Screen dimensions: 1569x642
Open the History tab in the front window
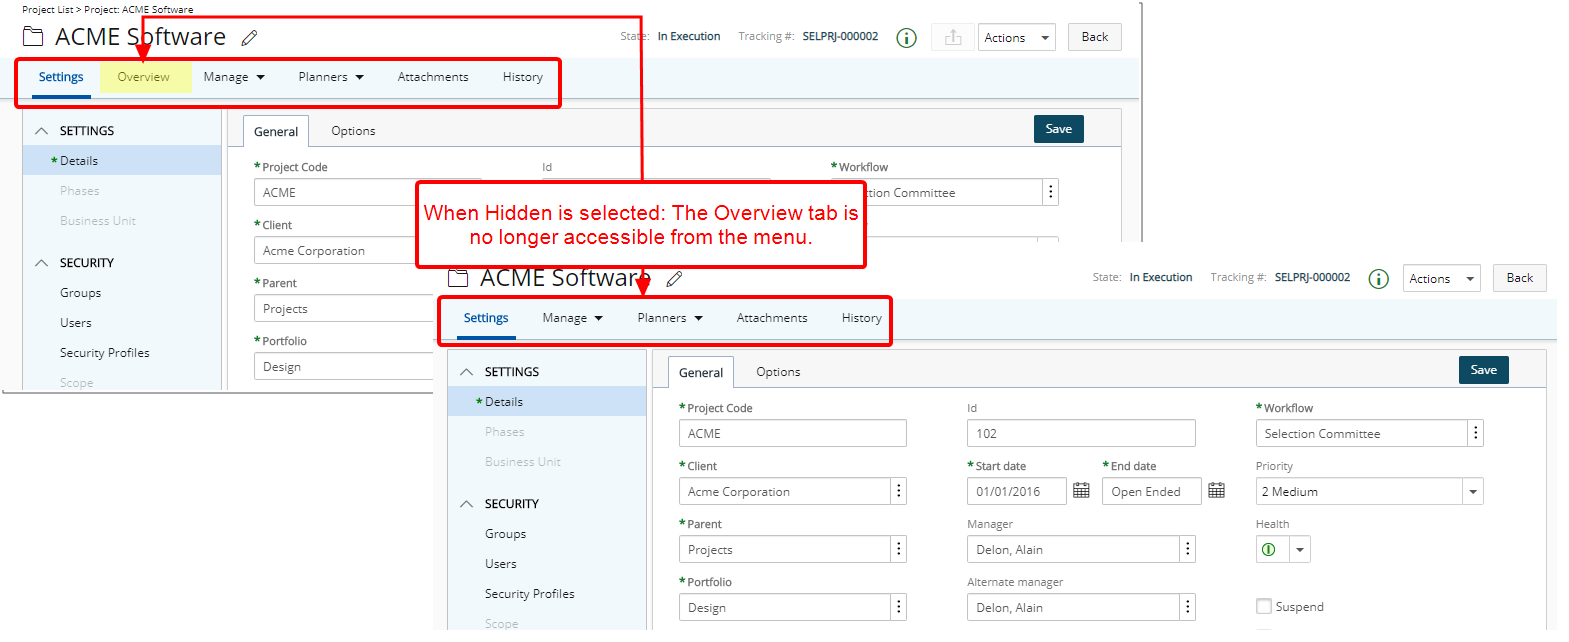pyautogui.click(x=862, y=318)
